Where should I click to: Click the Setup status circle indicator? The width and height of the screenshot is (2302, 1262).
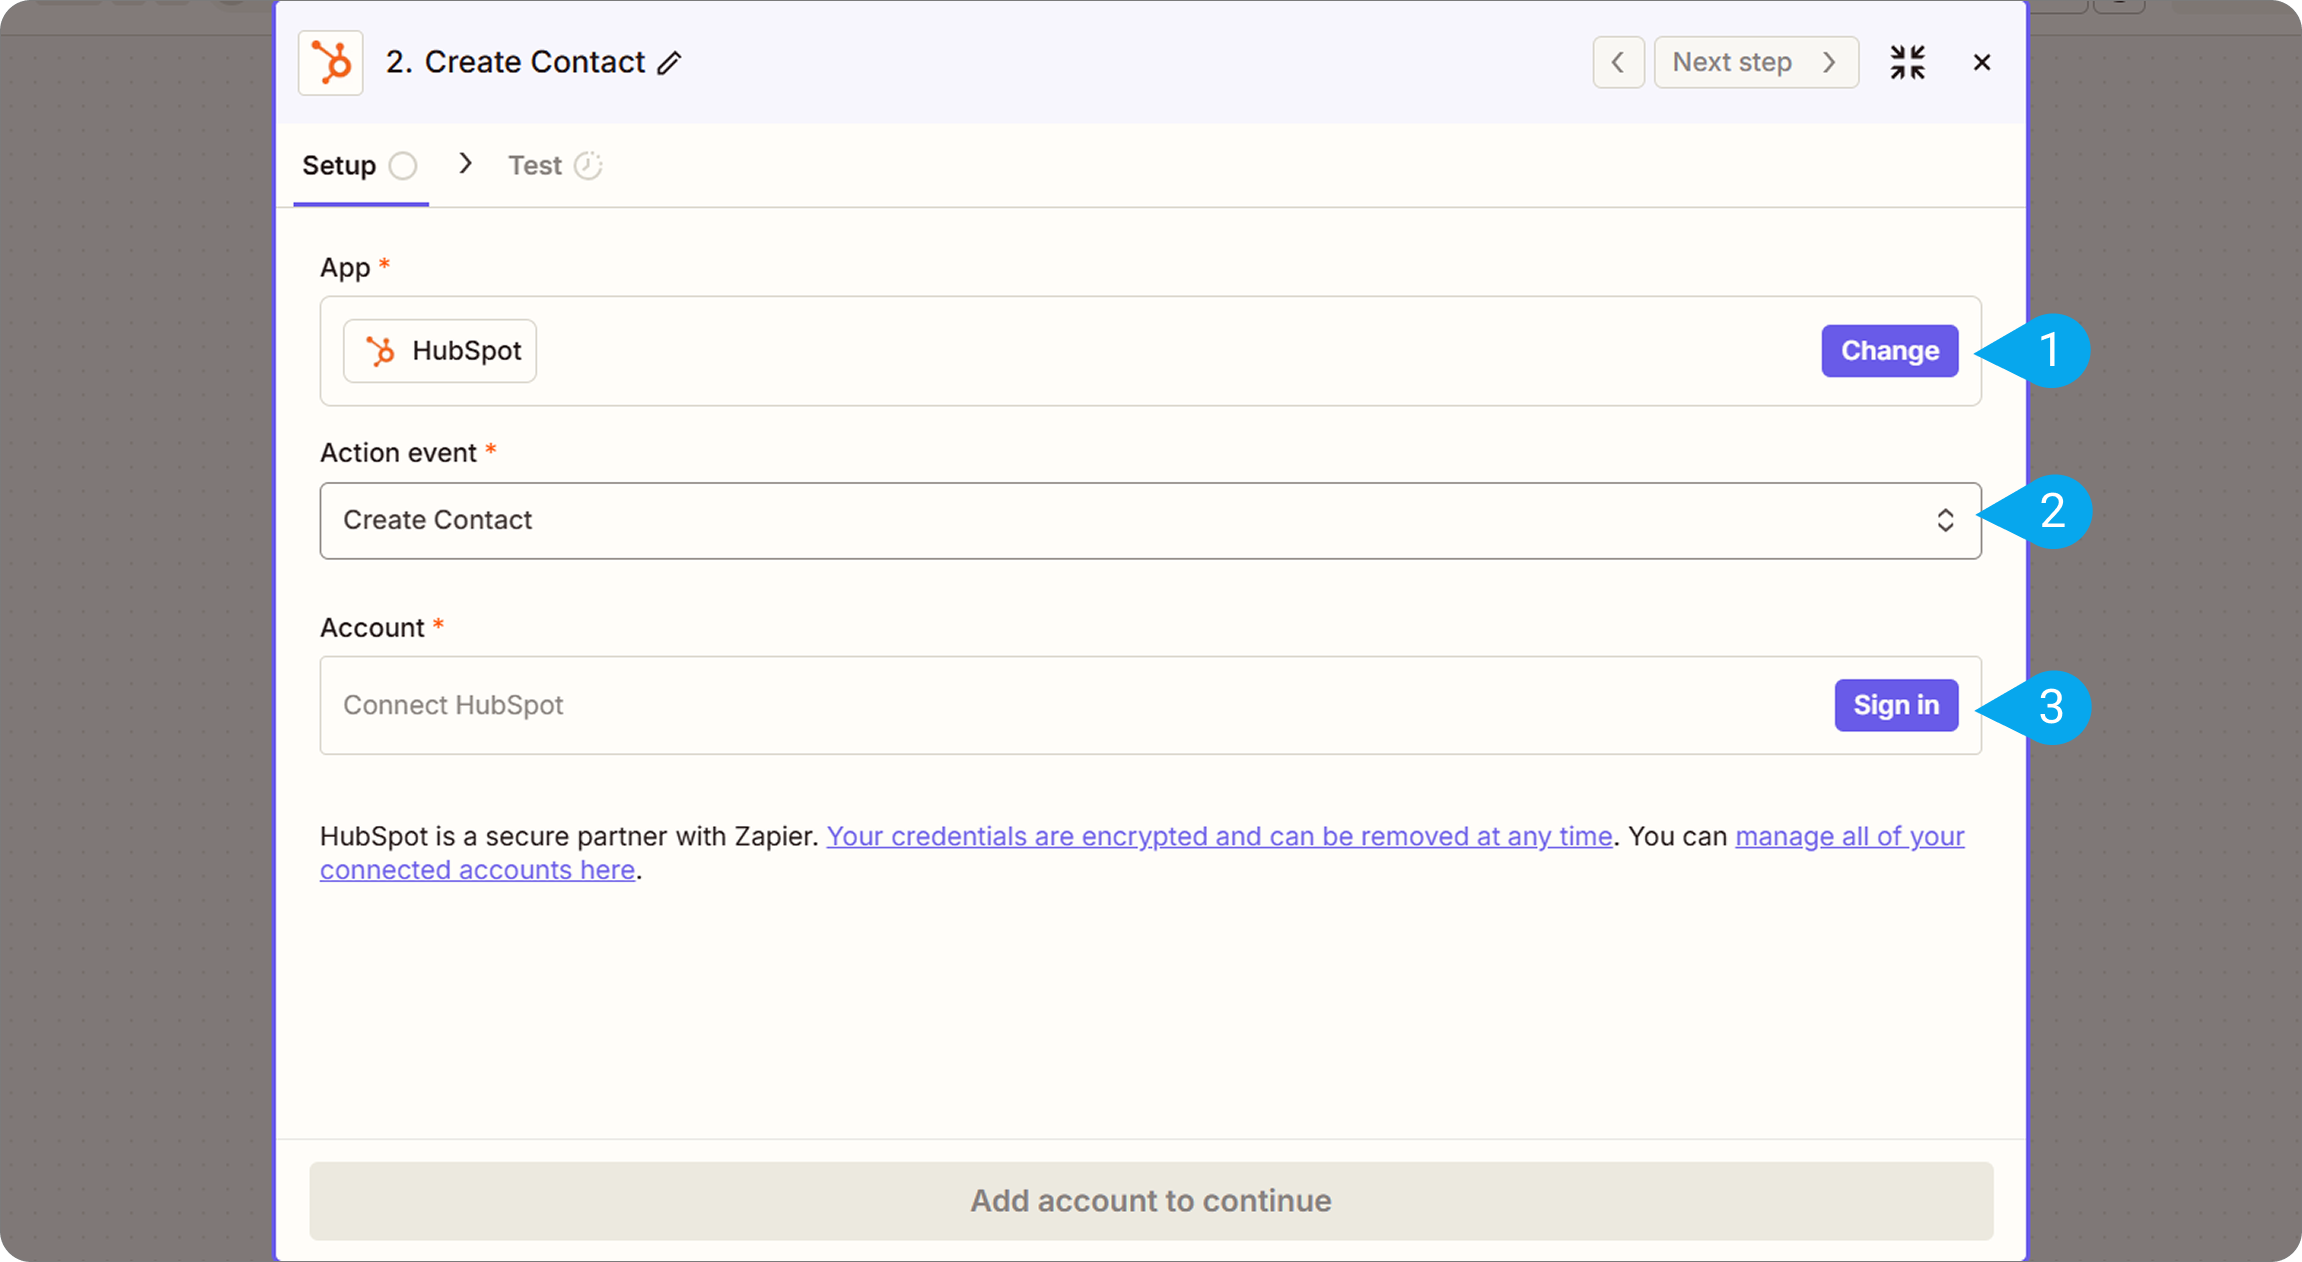tap(403, 166)
